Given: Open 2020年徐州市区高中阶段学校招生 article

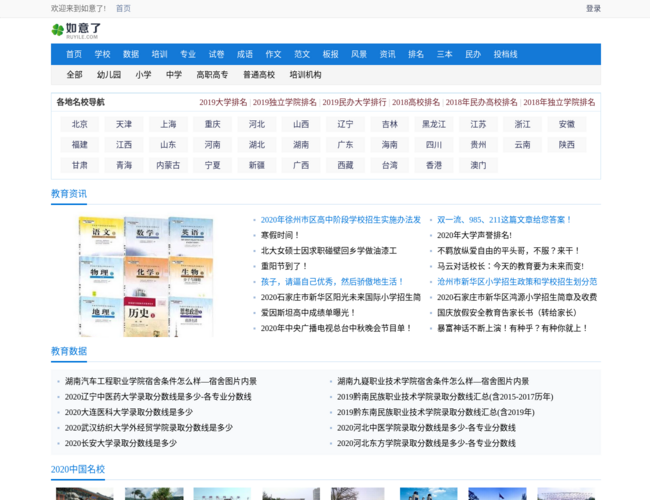Looking at the screenshot, I should [x=341, y=220].
